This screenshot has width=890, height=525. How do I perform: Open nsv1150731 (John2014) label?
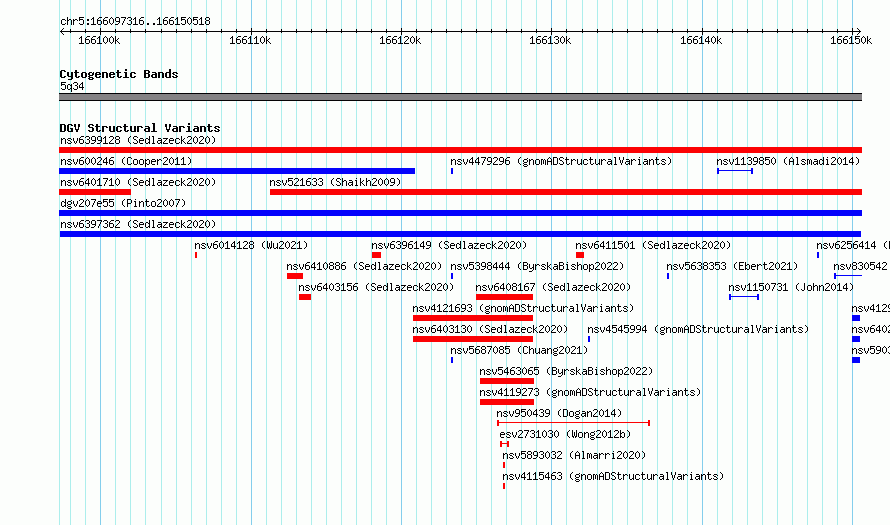click(x=791, y=287)
